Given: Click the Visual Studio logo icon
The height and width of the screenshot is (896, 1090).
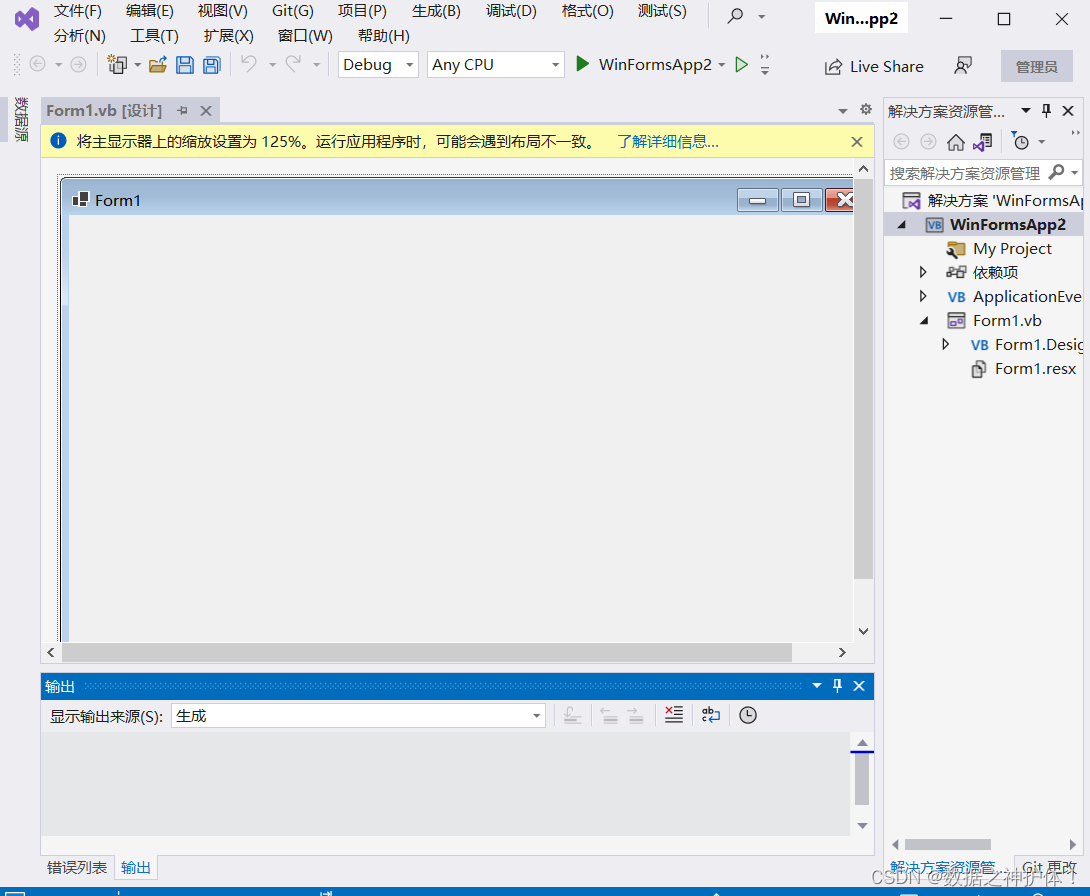Looking at the screenshot, I should point(27,19).
